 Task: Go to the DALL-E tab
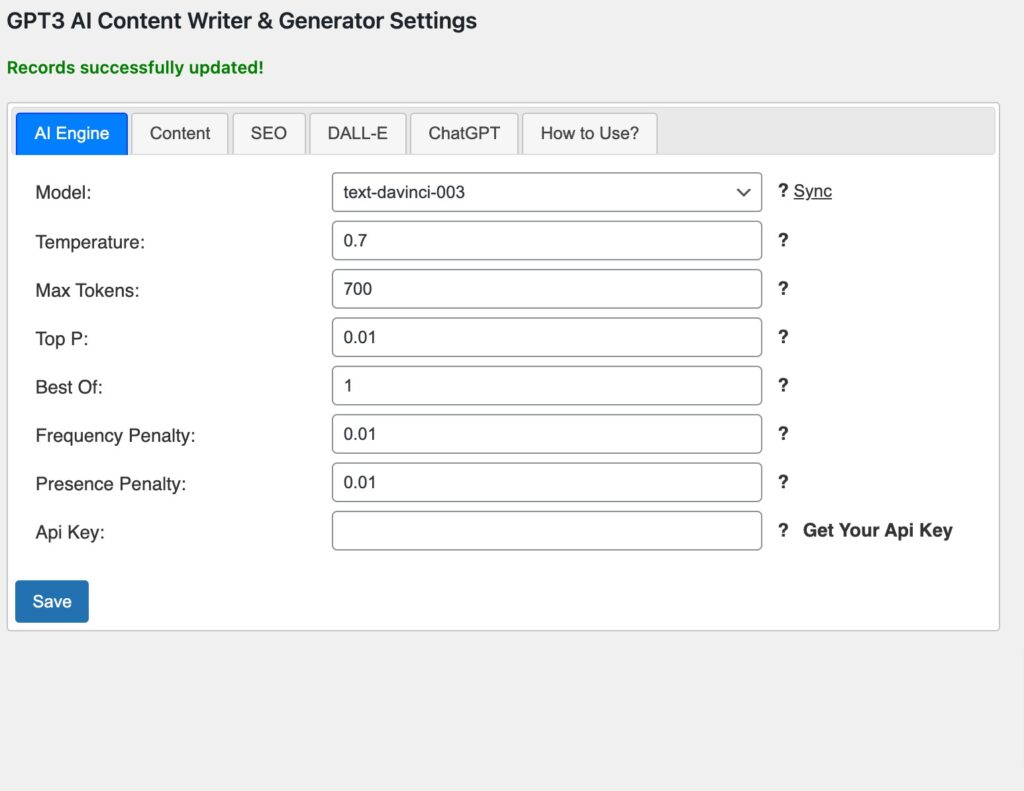coord(357,133)
